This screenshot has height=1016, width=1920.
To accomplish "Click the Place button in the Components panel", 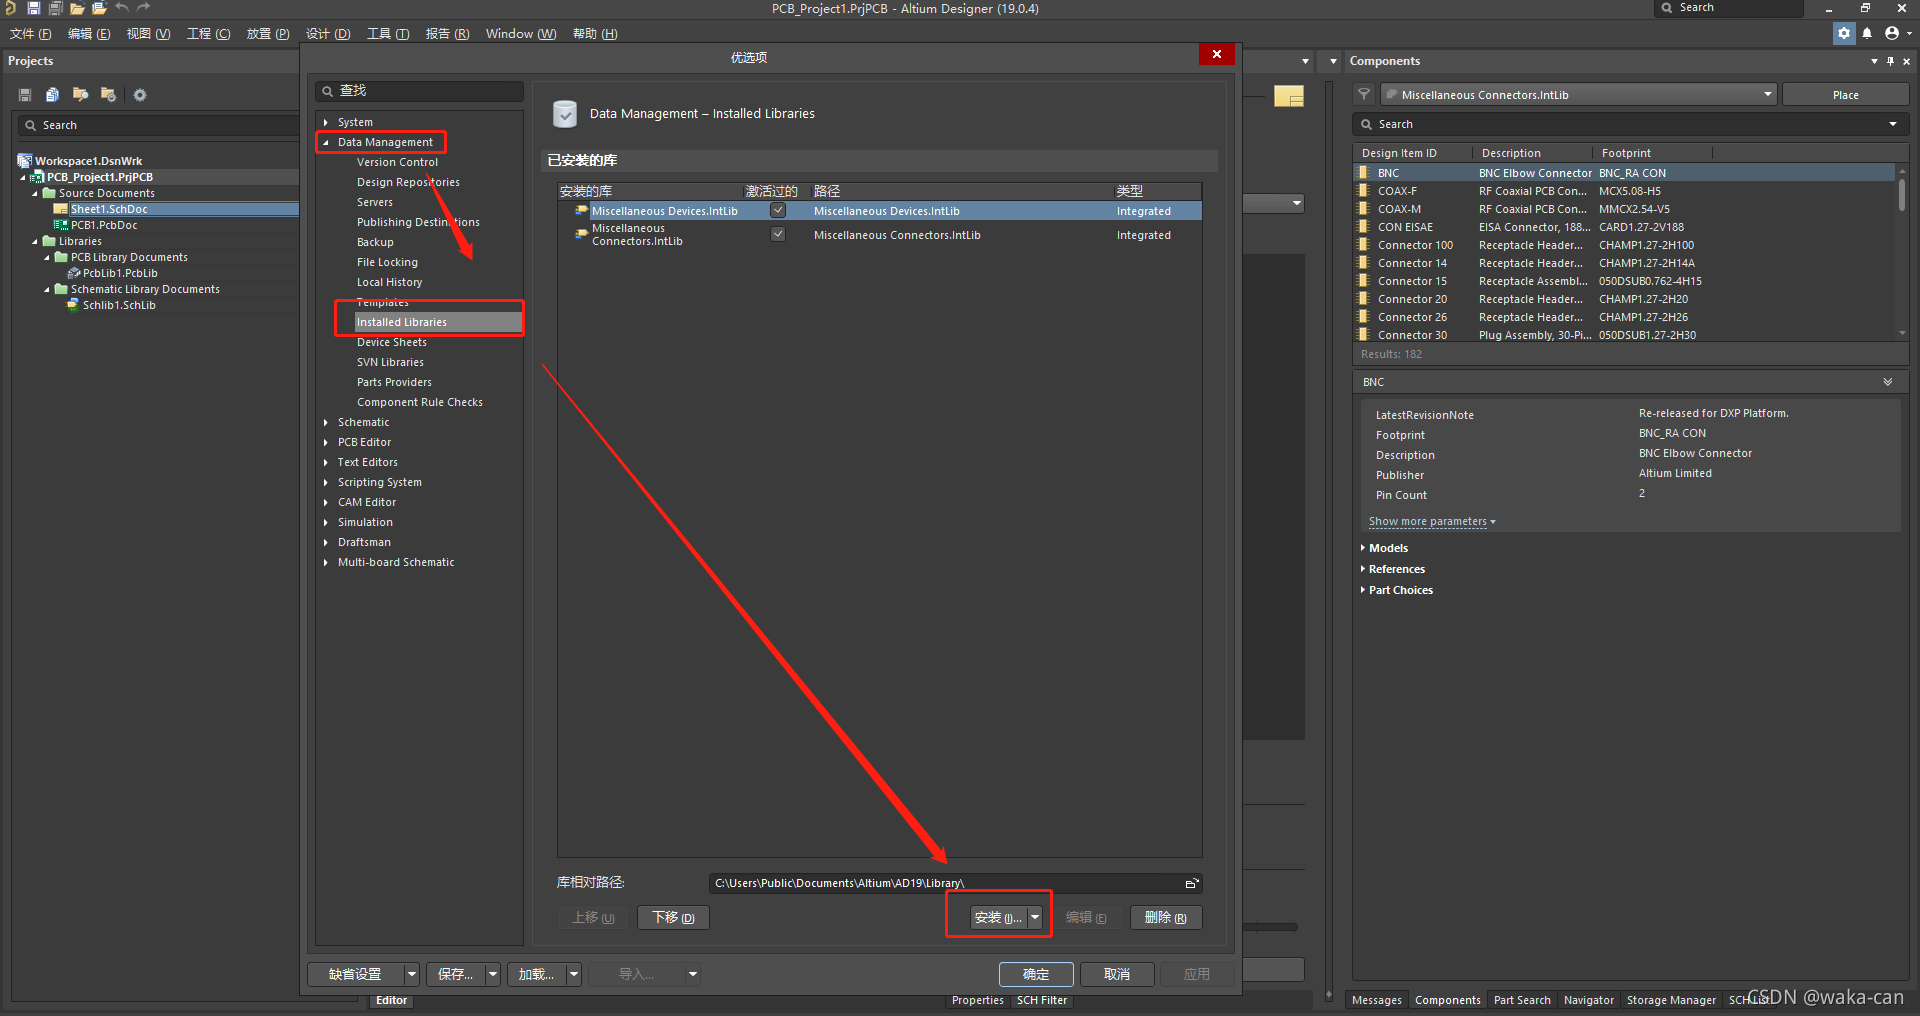I will [1845, 95].
